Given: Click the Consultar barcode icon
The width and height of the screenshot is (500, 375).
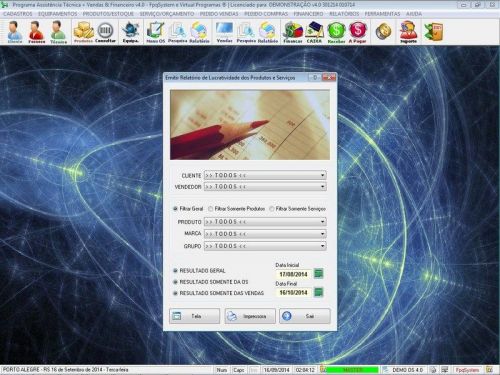Looking at the screenshot, I should (105, 32).
